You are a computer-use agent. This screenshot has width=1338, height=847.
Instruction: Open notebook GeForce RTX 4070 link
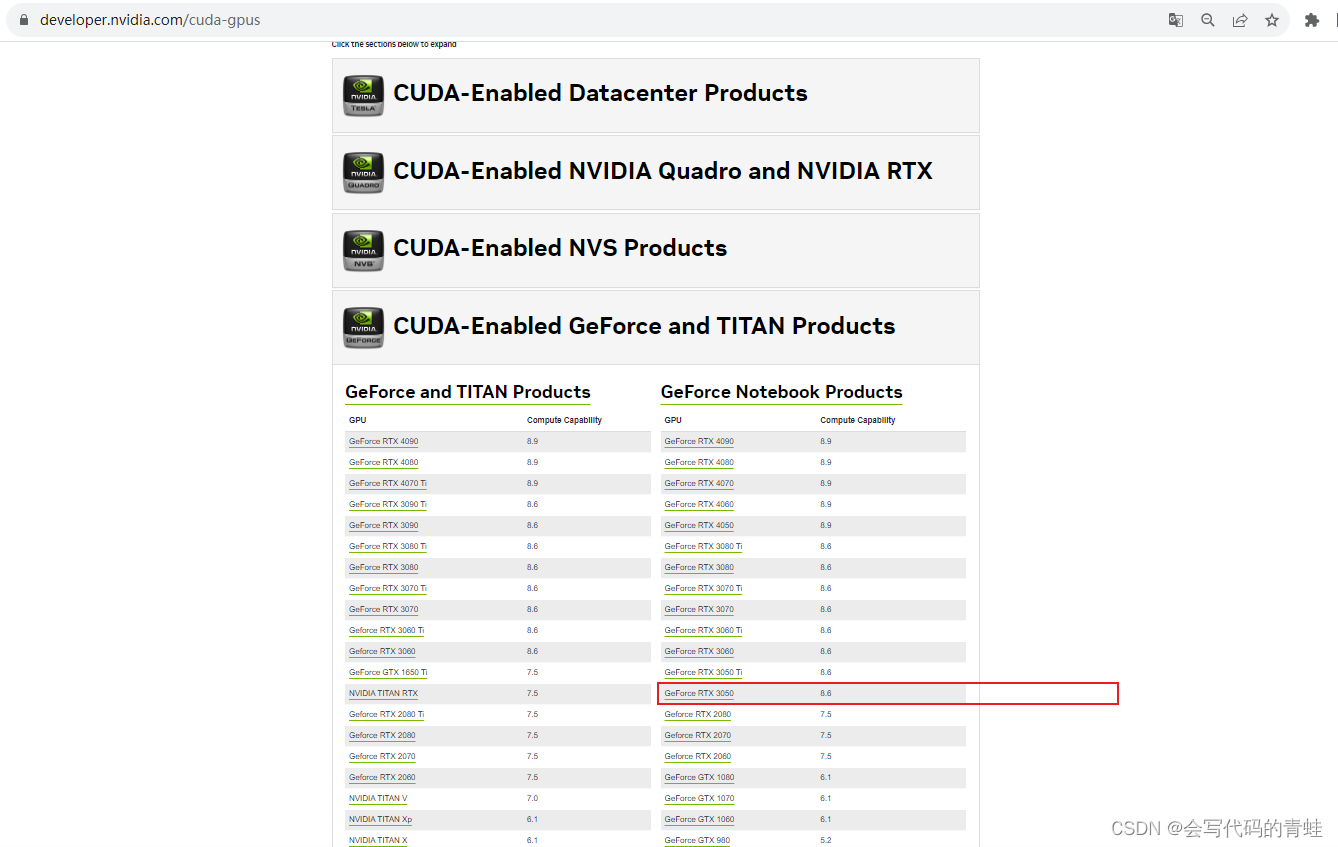(x=699, y=483)
